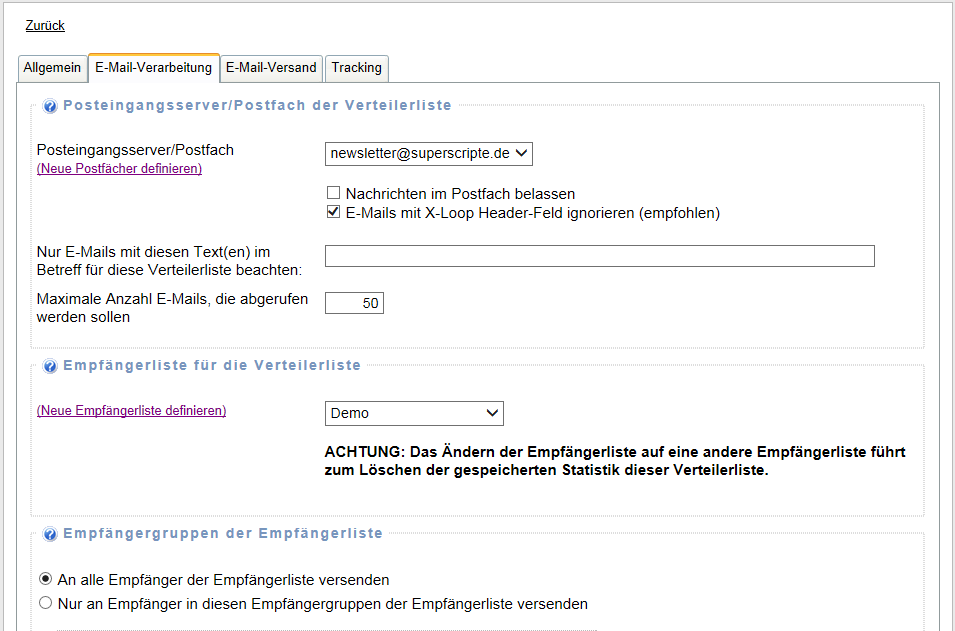Image resolution: width=955 pixels, height=631 pixels.
Task: Focus the maximum e-mail count field
Action: pyautogui.click(x=354, y=303)
